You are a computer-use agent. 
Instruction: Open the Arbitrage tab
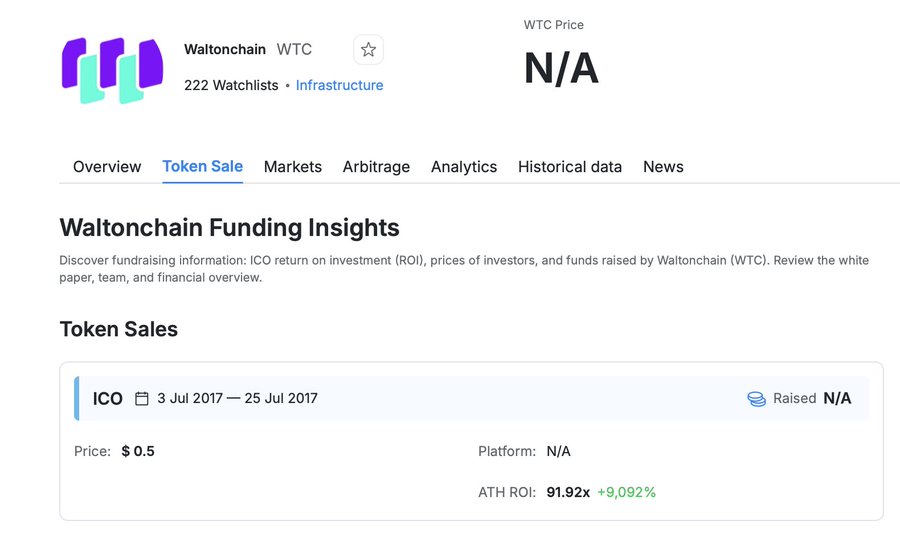click(x=377, y=167)
